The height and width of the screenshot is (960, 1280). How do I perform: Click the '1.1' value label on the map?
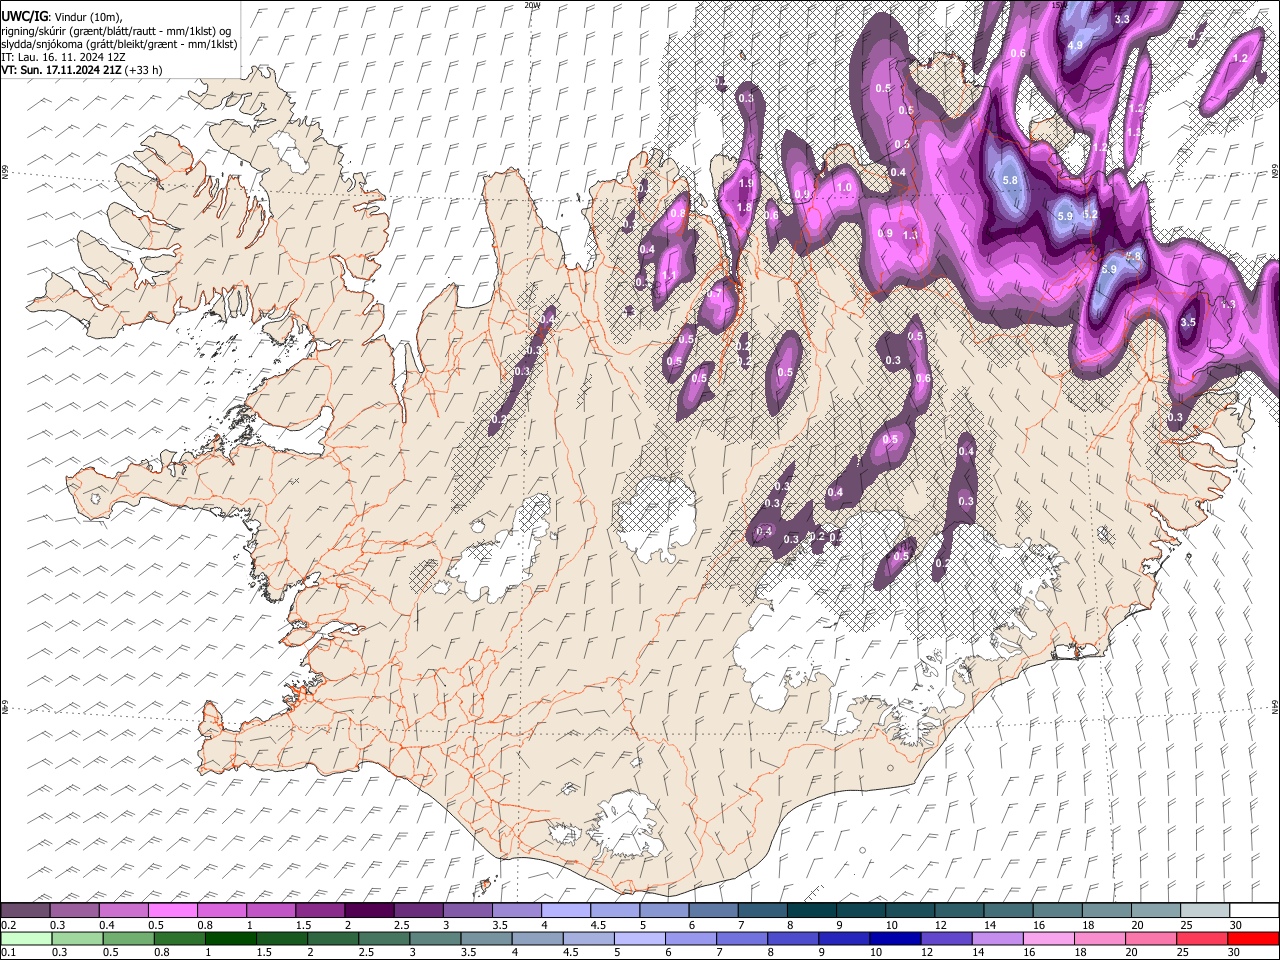click(669, 276)
